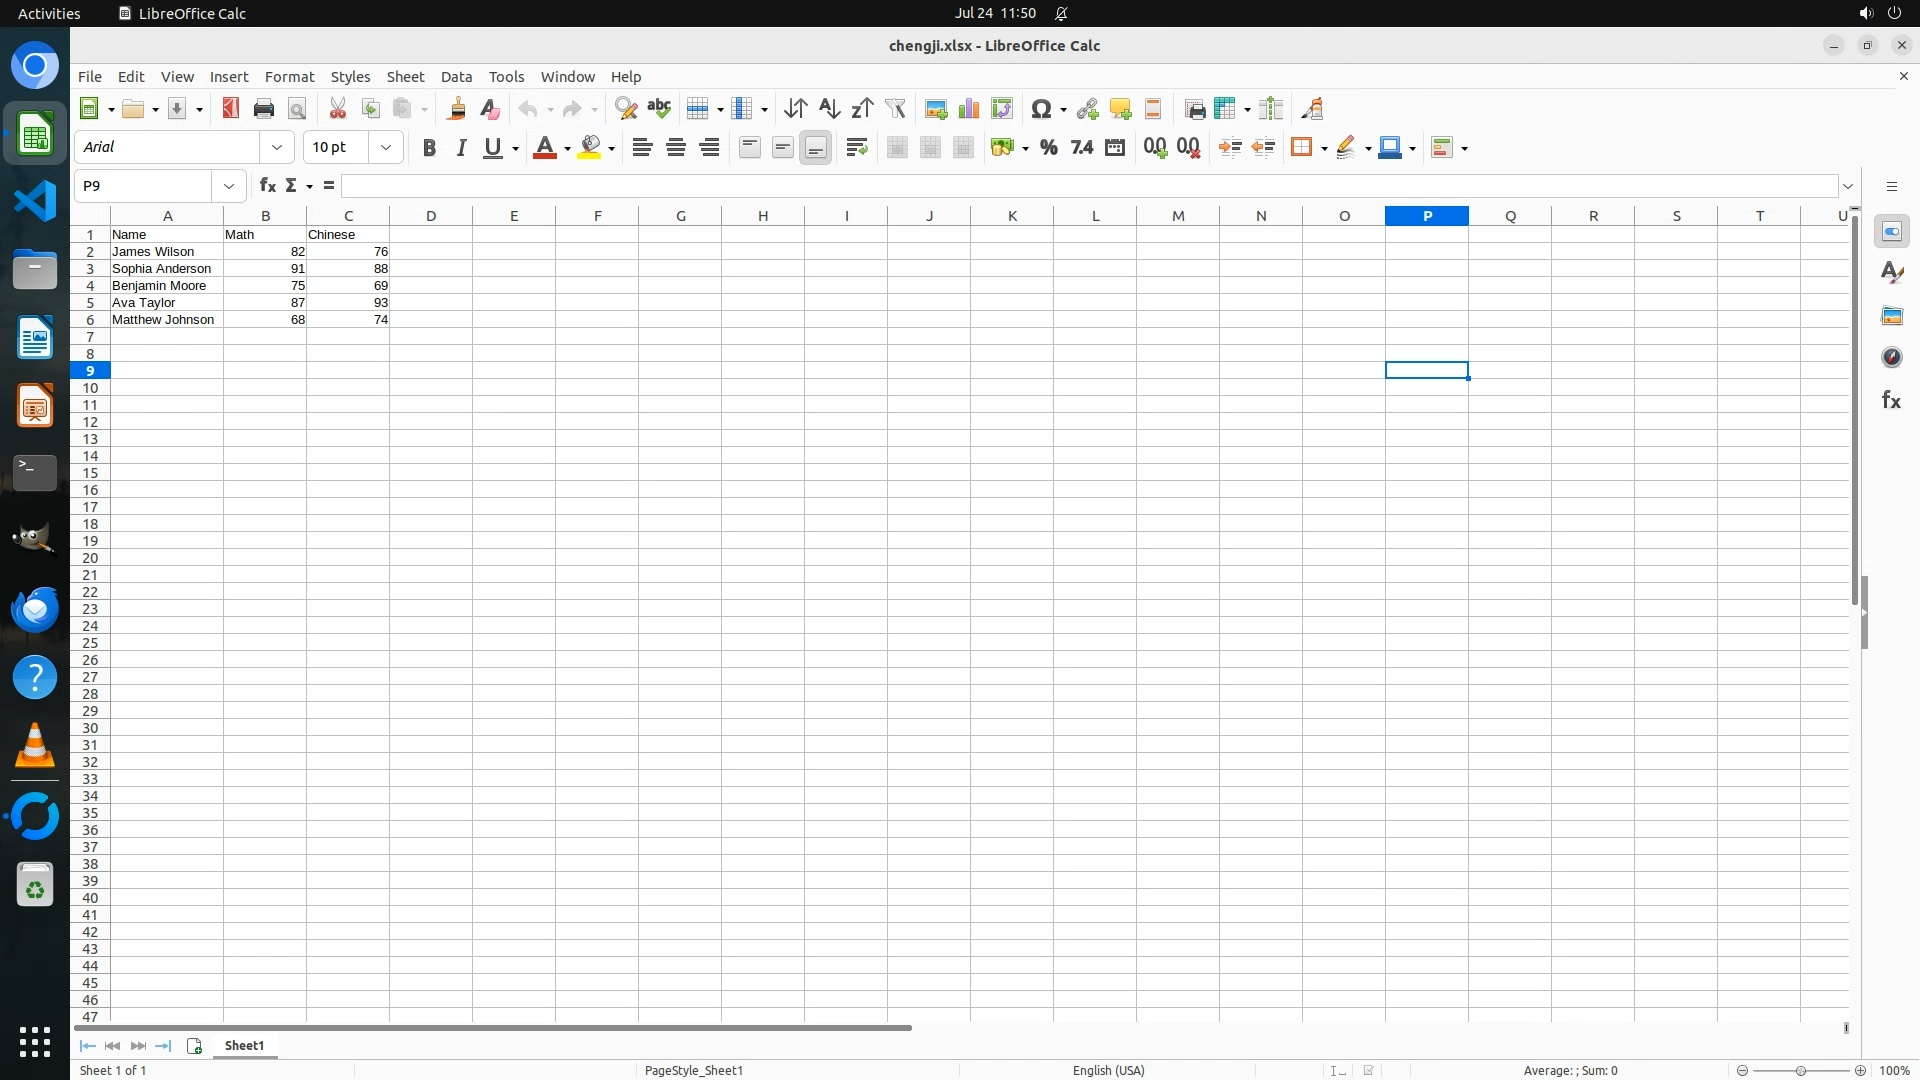Viewport: 1920px width, 1080px height.
Task: Click the Merge and Center Cells icon
Action: [x=897, y=148]
